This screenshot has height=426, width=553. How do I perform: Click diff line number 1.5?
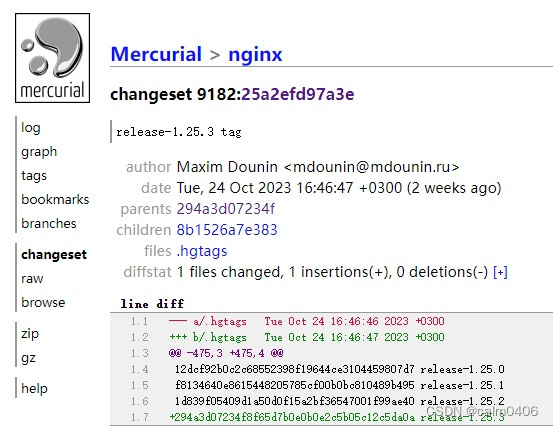139,385
